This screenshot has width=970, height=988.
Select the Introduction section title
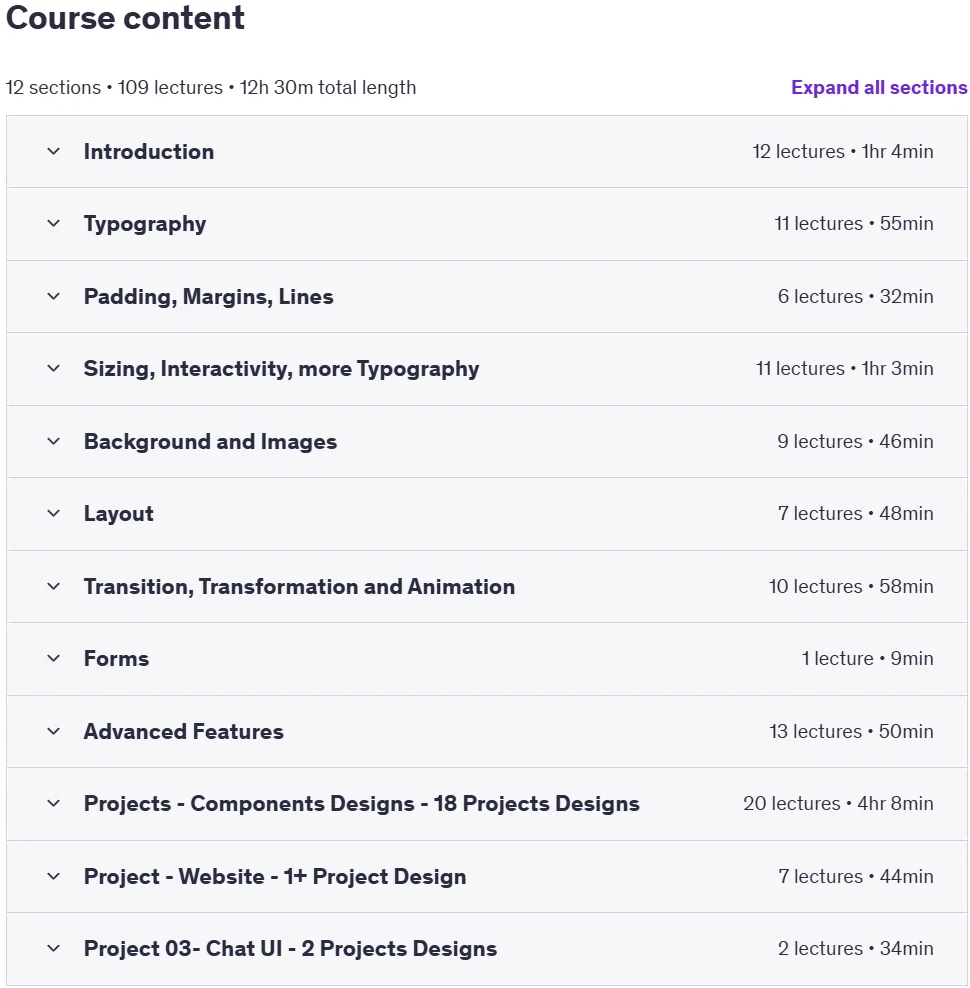[149, 151]
